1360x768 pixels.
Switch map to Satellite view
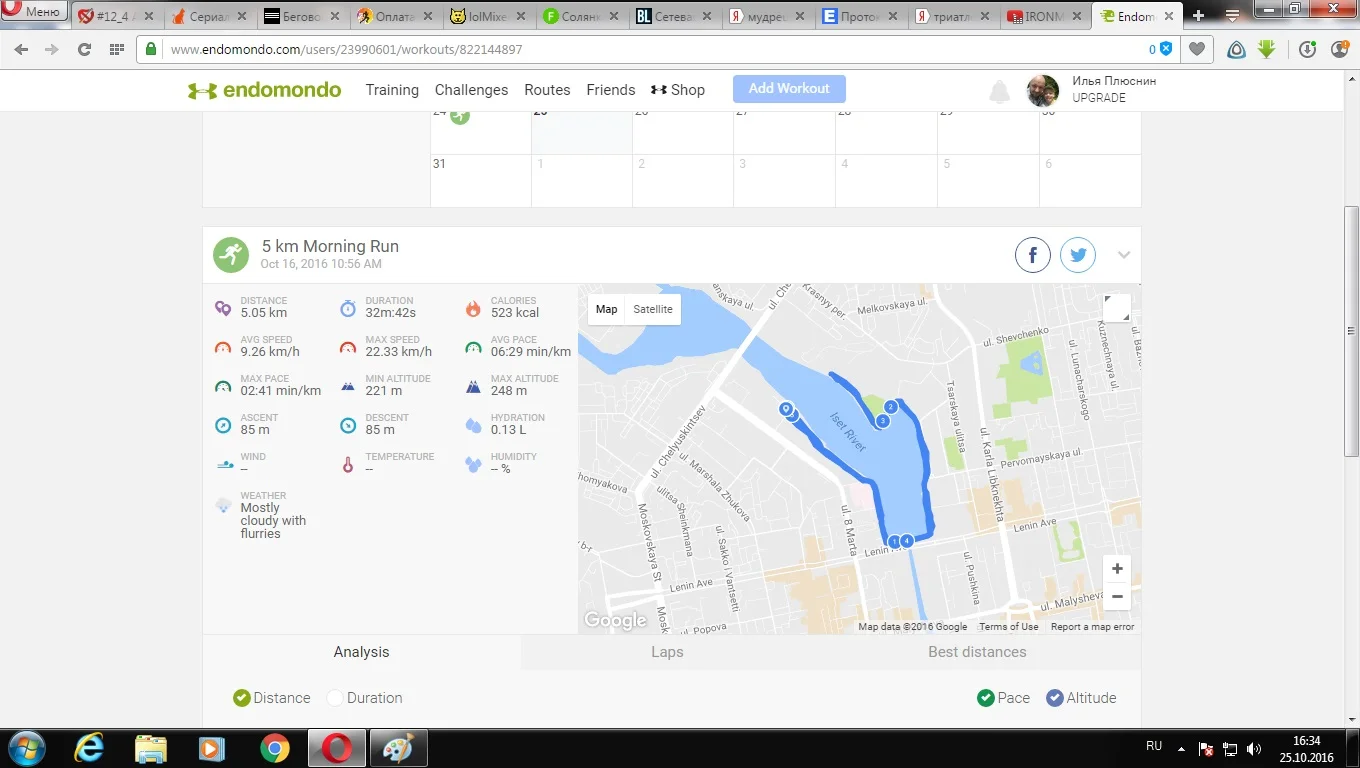653,310
